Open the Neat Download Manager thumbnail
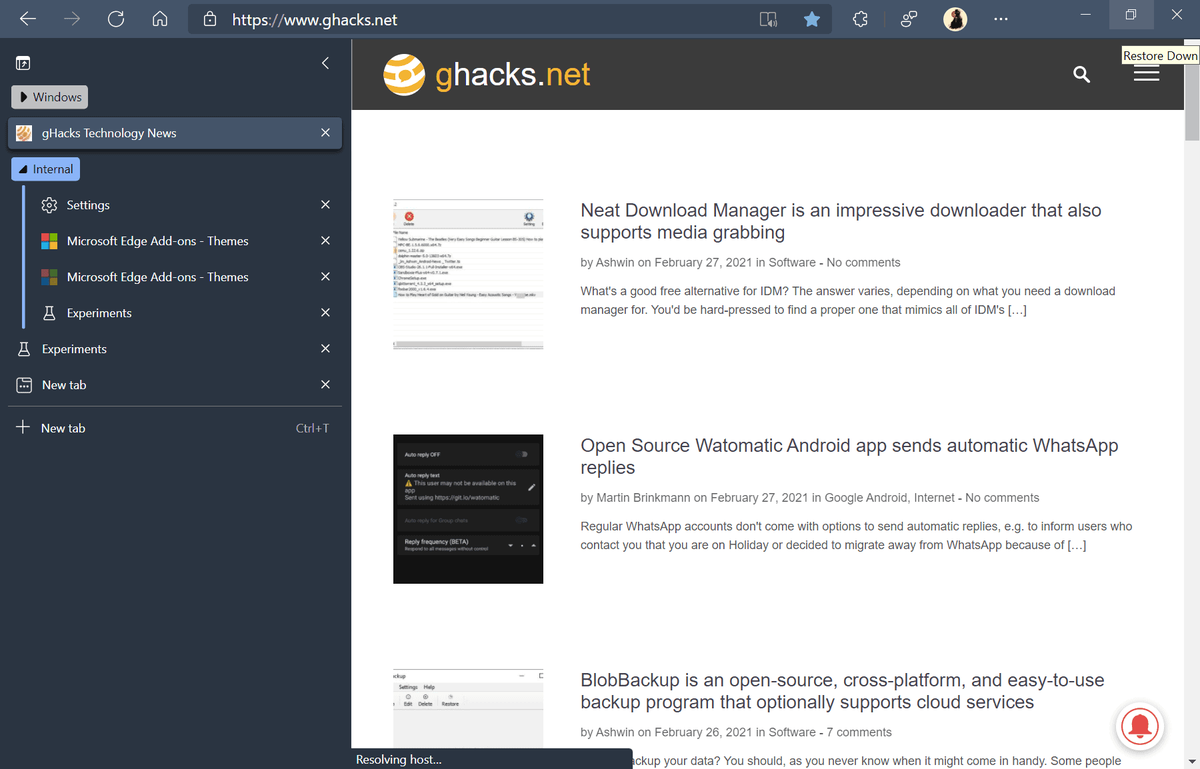The image size is (1200, 769). tap(468, 274)
